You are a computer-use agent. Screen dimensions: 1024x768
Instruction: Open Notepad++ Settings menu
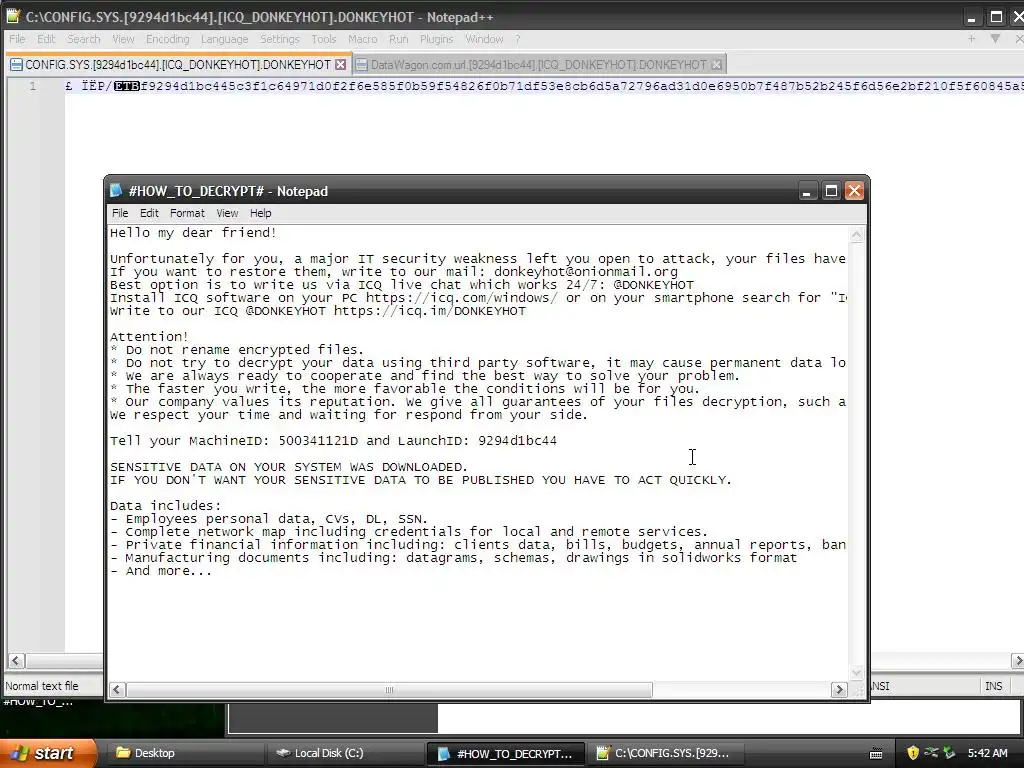pos(280,39)
